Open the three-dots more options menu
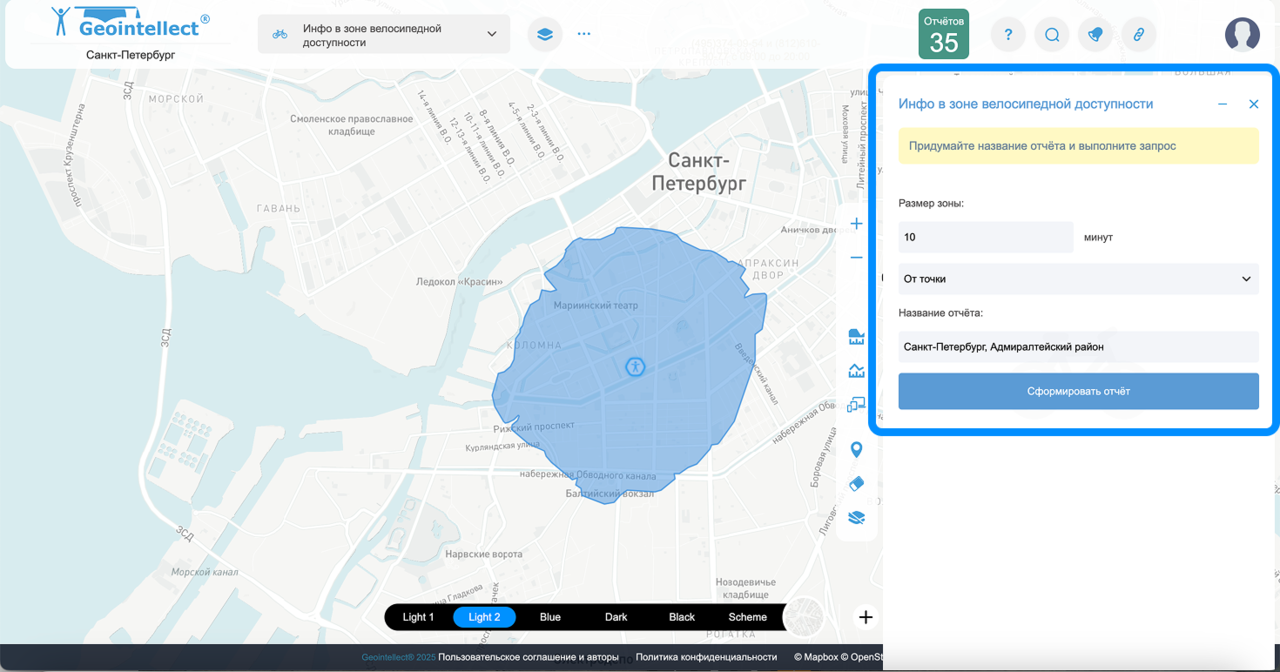This screenshot has width=1280, height=672. point(584,34)
